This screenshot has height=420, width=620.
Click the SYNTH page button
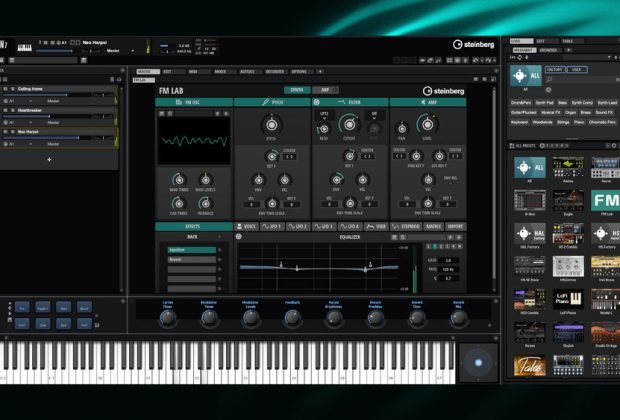[x=297, y=90]
